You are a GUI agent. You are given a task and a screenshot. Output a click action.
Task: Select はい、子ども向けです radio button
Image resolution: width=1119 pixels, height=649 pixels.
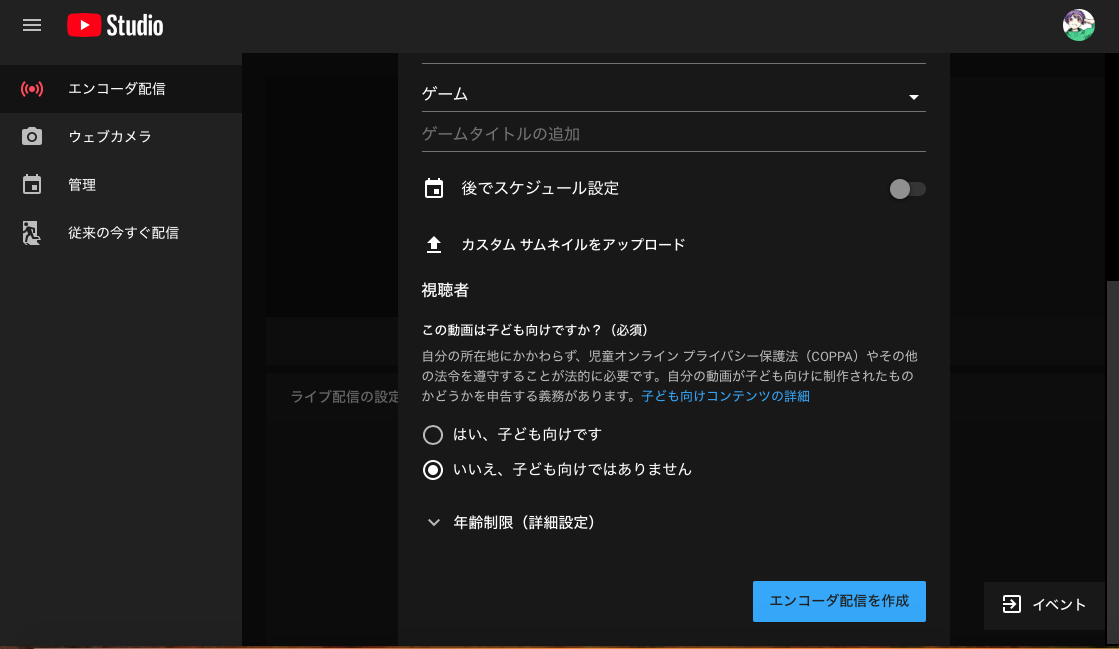(x=433, y=435)
